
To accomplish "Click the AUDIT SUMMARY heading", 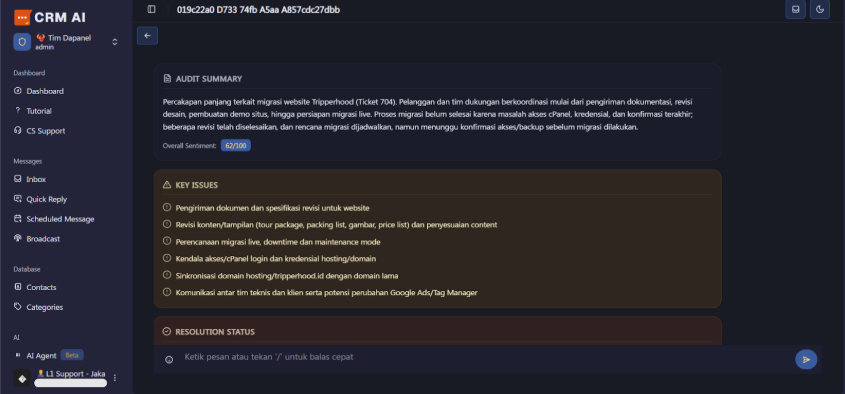I will [x=209, y=79].
